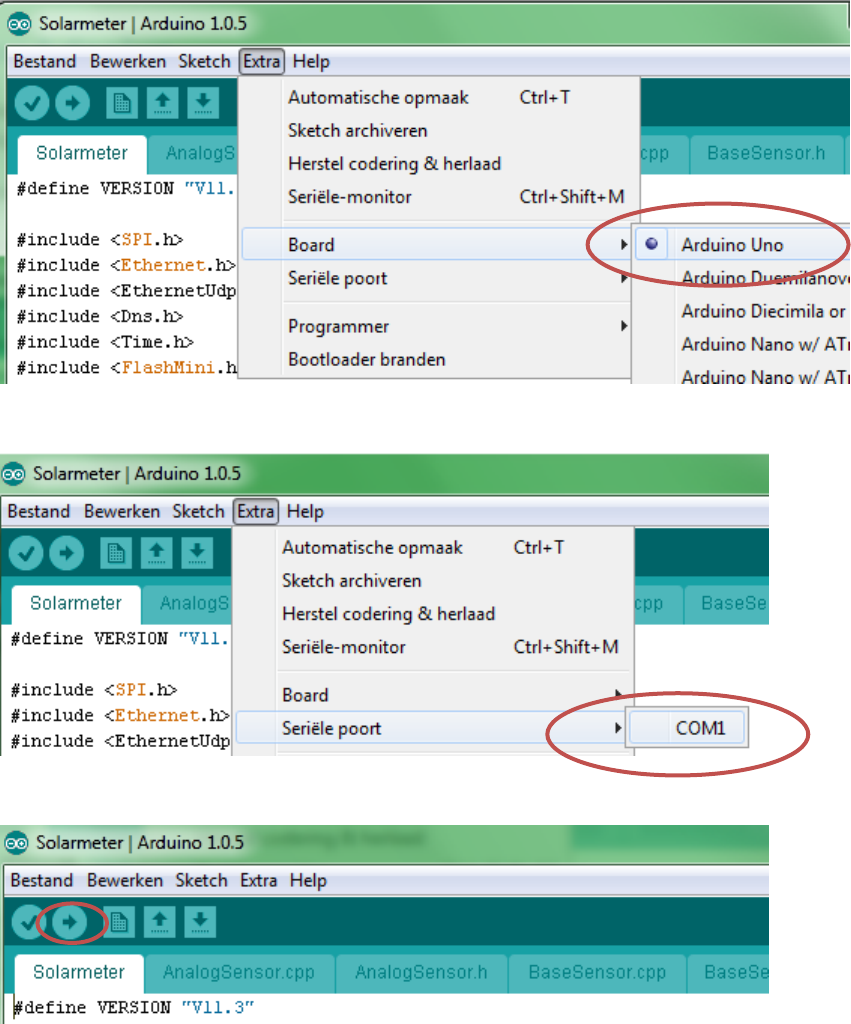Open Sketch menu in bottom window

pos(201,880)
